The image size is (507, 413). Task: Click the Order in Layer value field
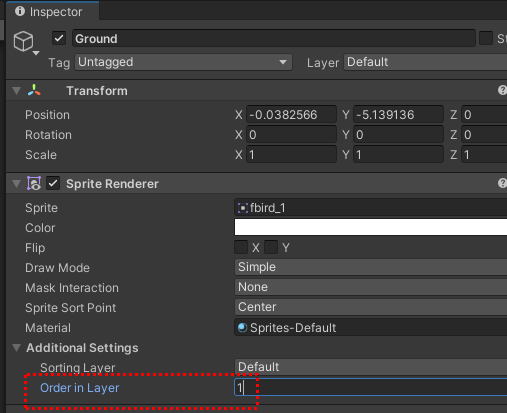point(371,387)
